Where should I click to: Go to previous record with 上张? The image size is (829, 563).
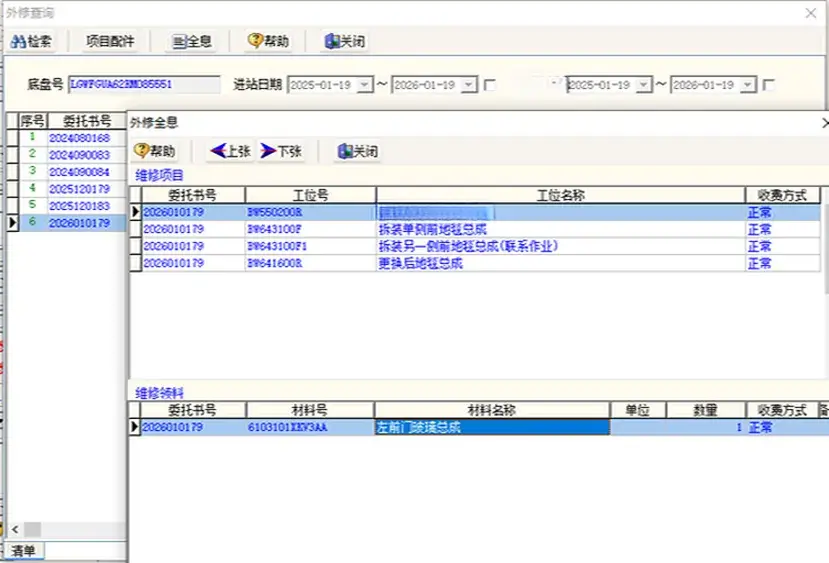pos(229,151)
